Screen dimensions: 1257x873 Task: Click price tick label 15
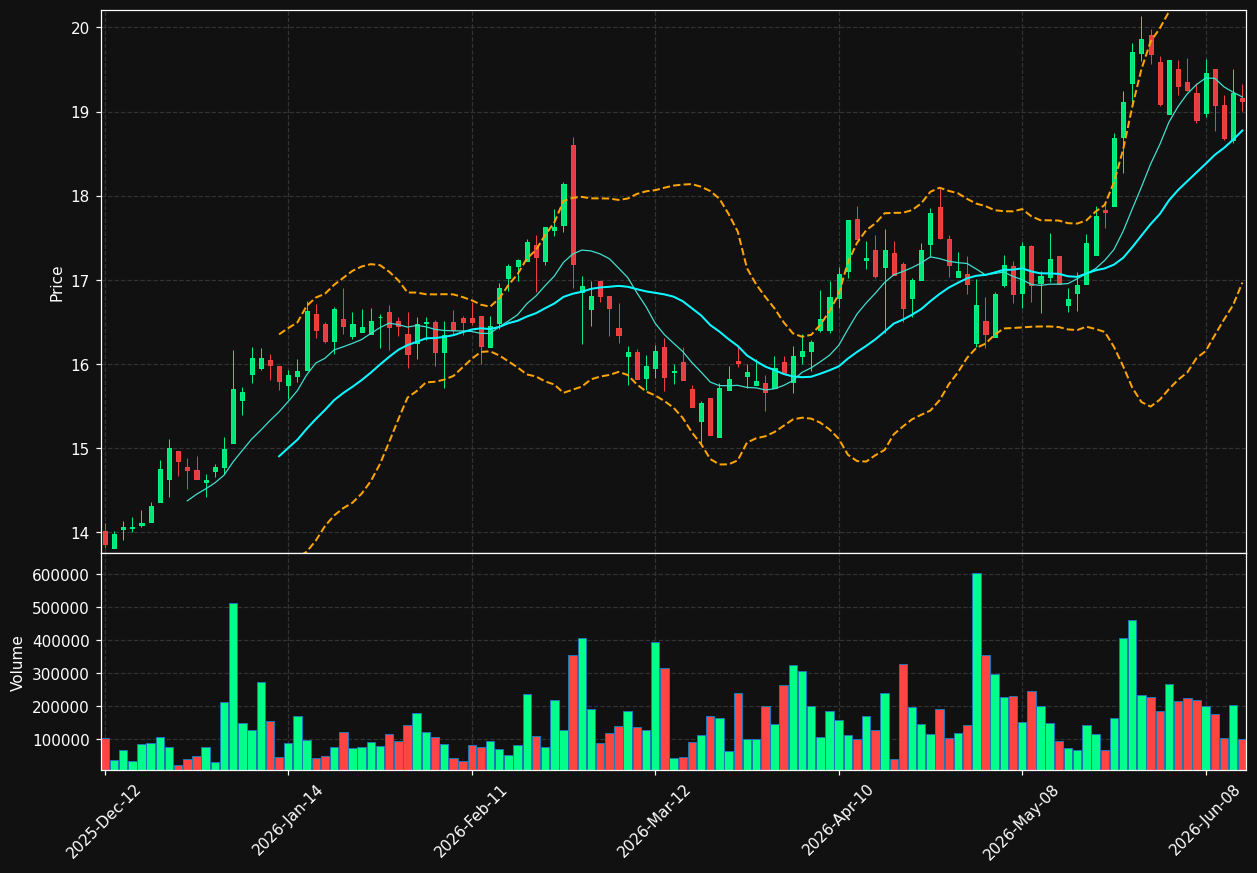80,449
